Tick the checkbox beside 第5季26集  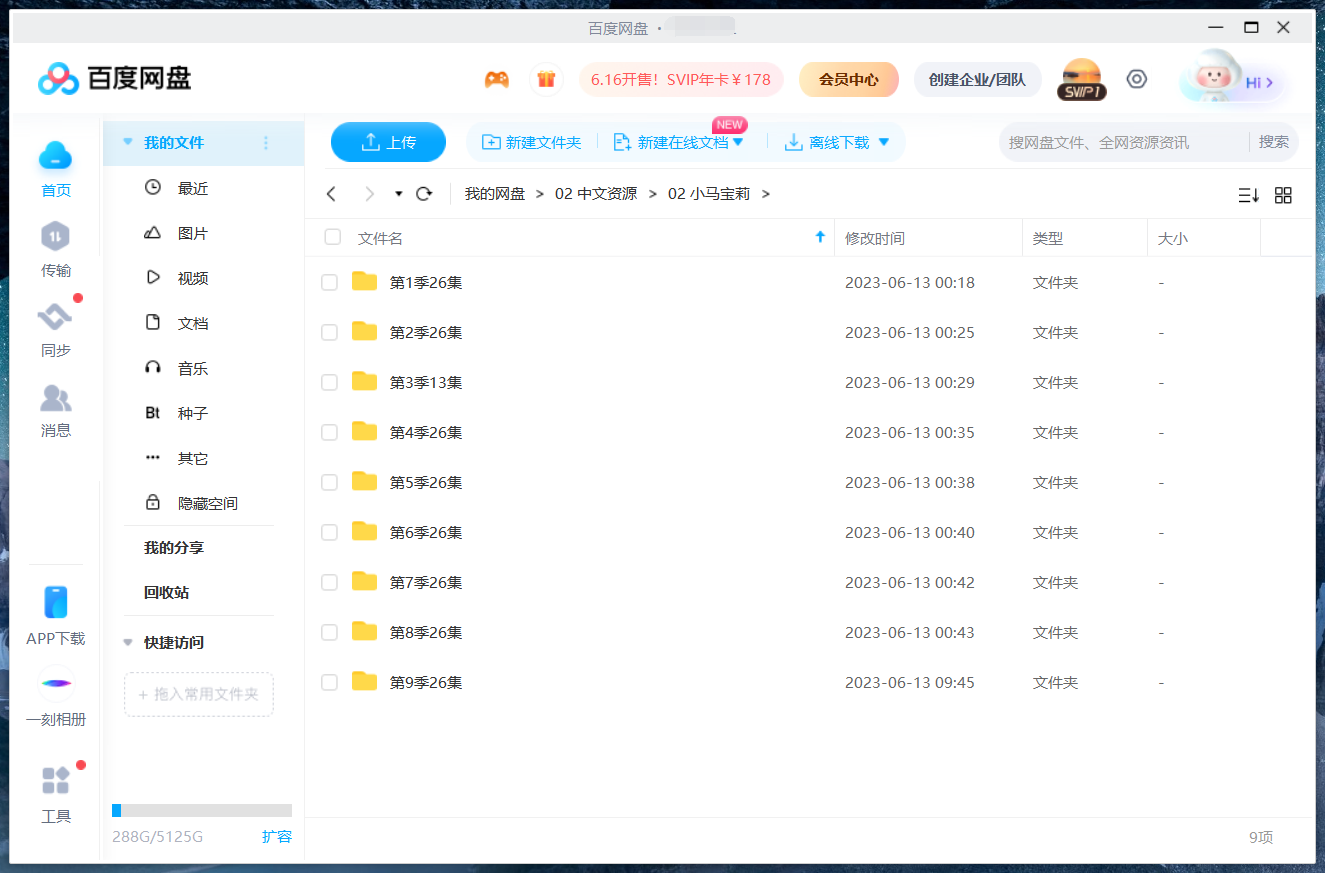[329, 483]
